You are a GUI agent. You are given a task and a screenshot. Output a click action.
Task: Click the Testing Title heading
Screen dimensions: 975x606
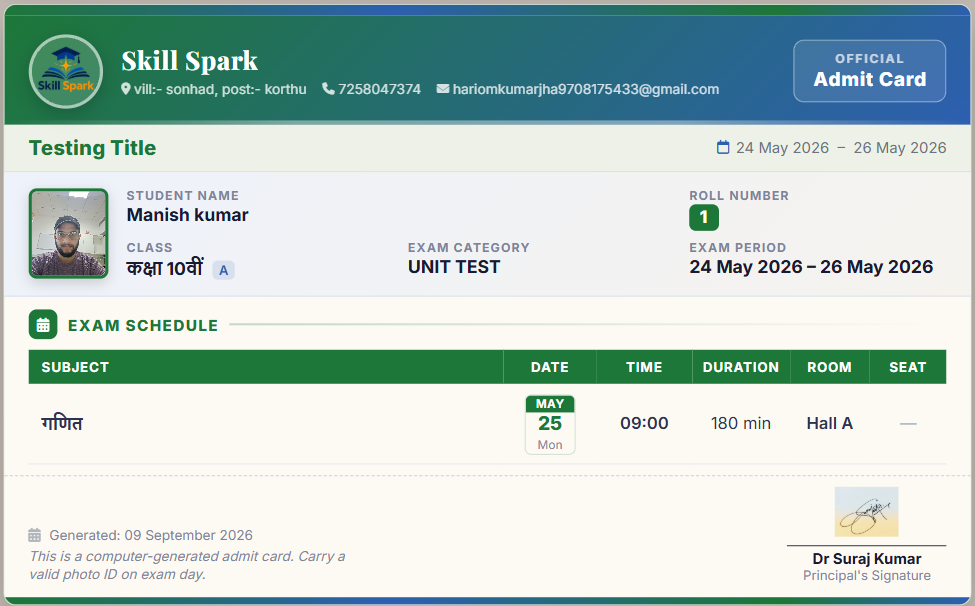pyautogui.click(x=93, y=148)
